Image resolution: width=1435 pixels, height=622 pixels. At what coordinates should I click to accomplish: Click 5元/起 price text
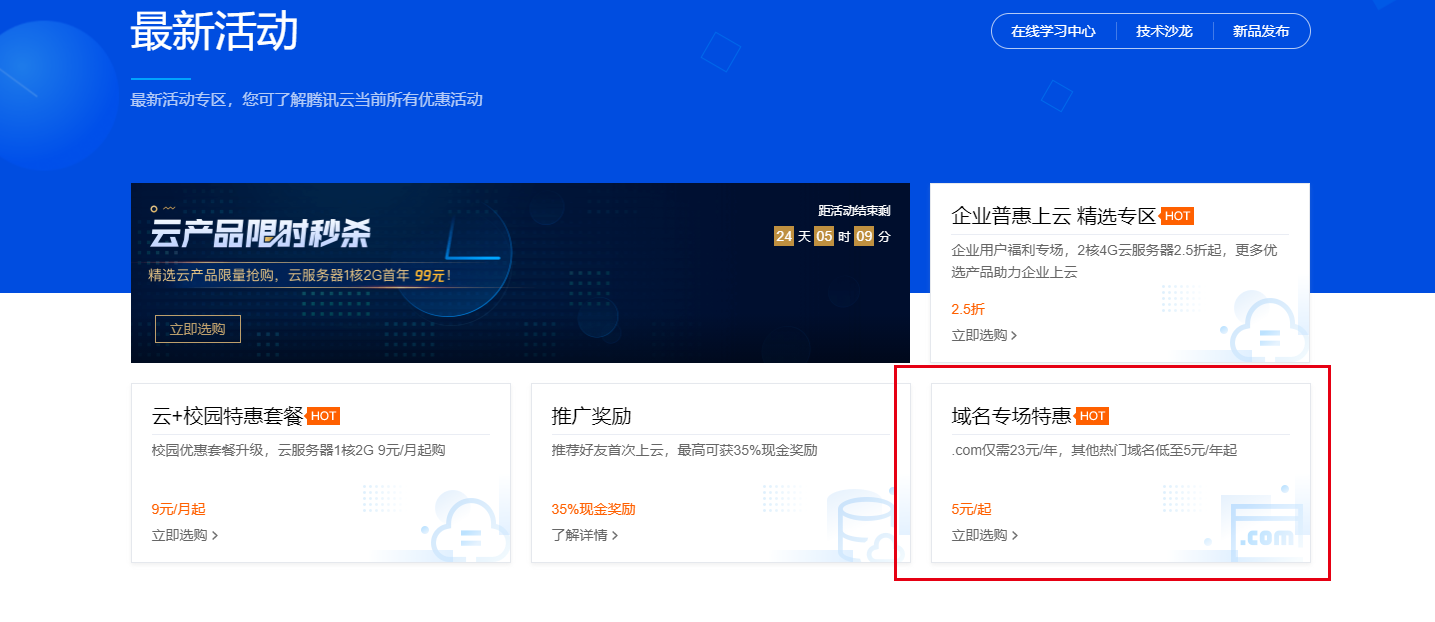pos(971,509)
